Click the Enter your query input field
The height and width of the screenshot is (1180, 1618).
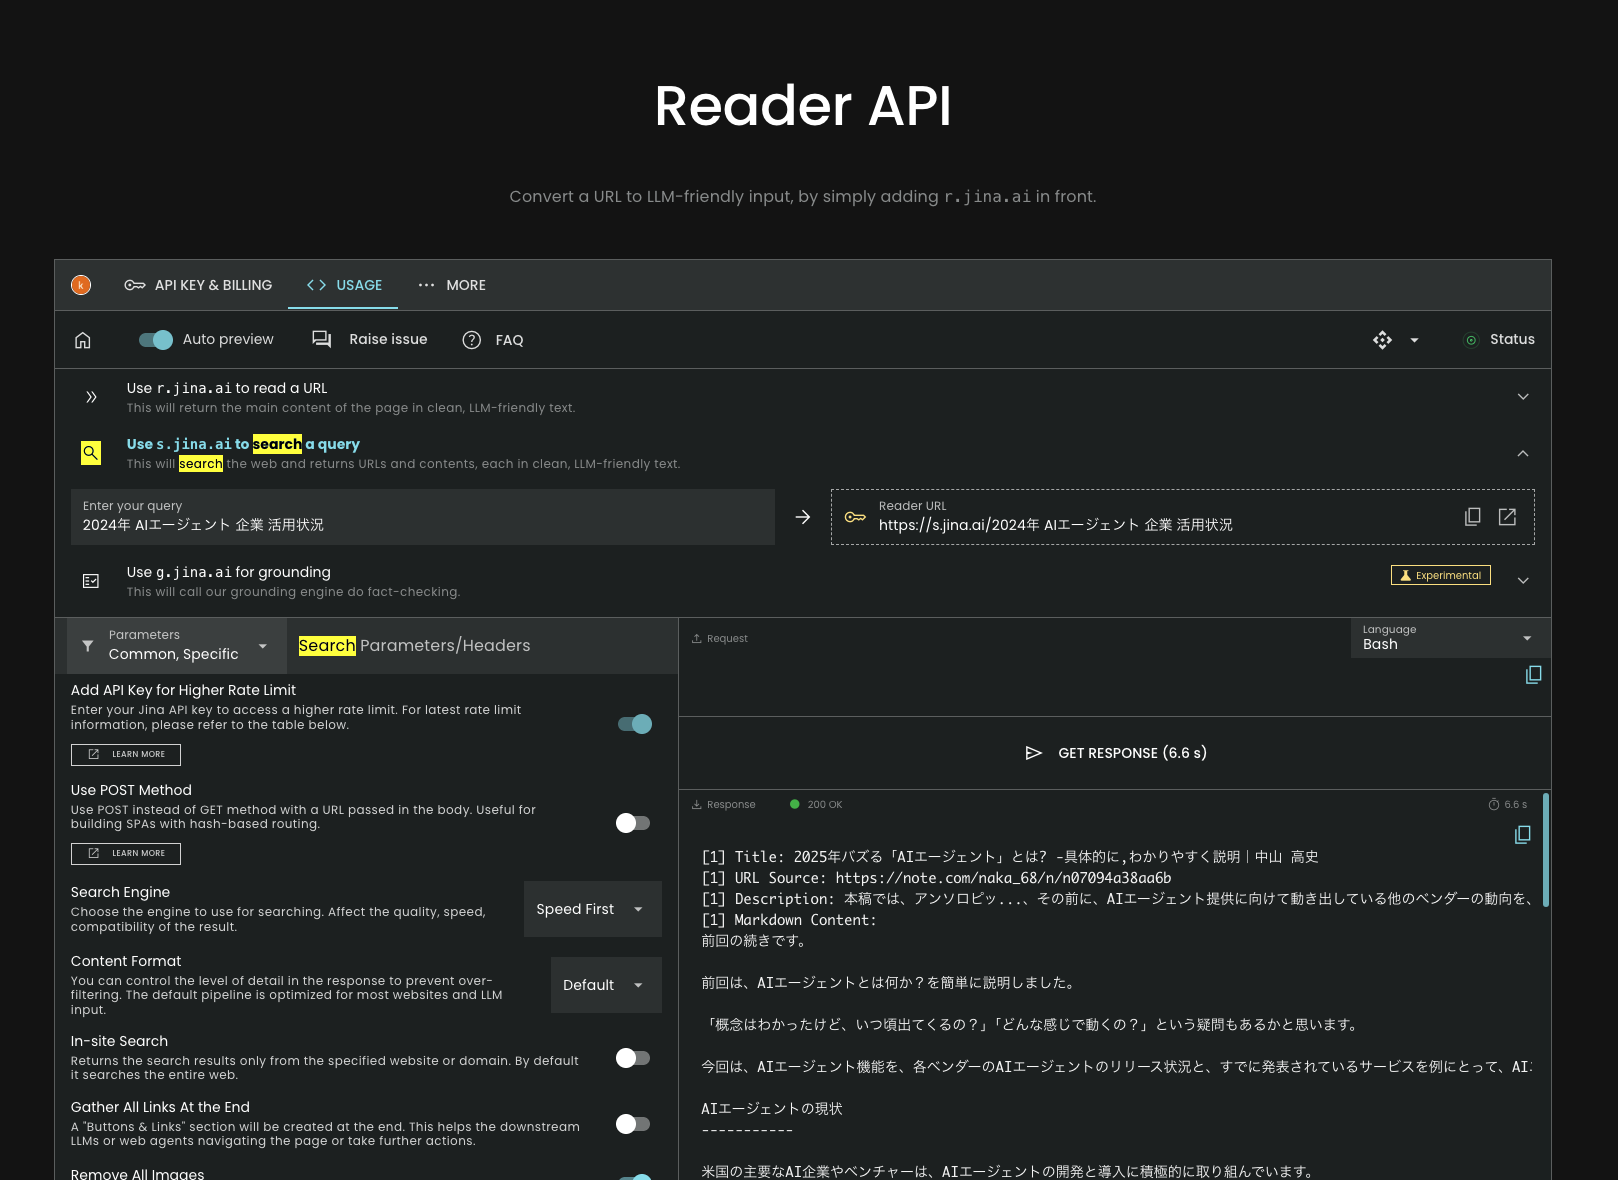pos(423,517)
